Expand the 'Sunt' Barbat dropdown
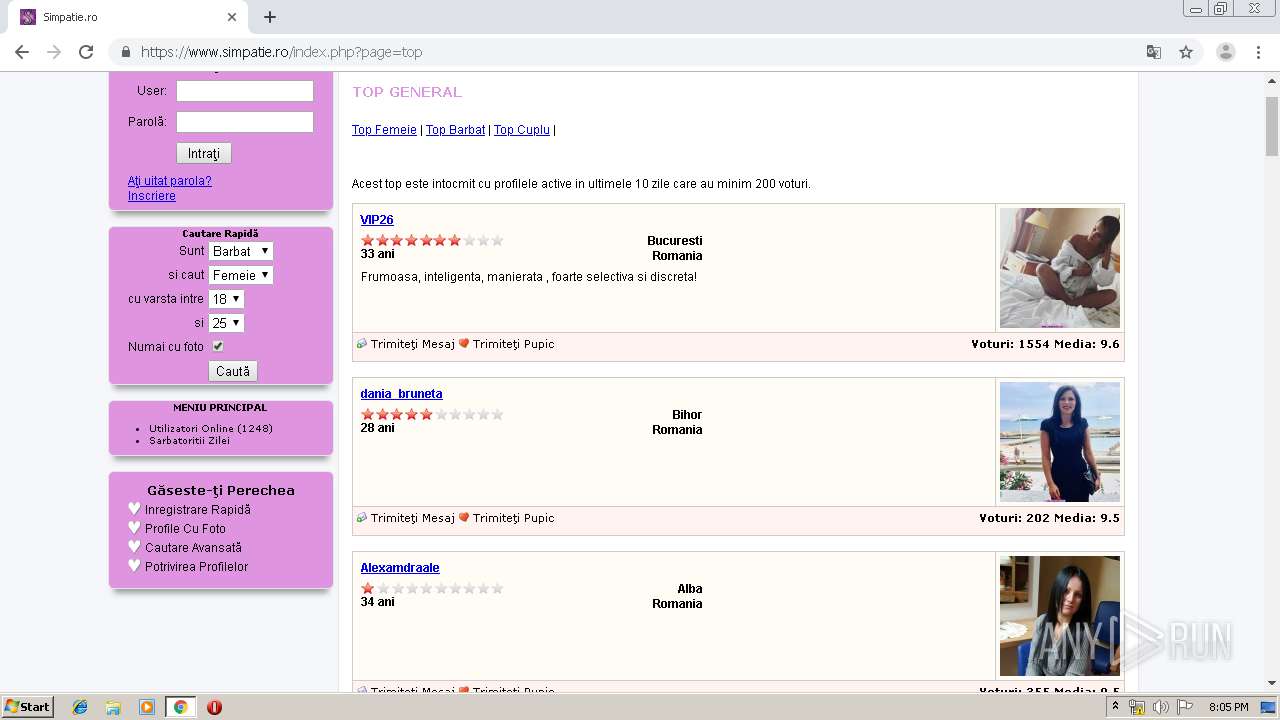 [241, 251]
